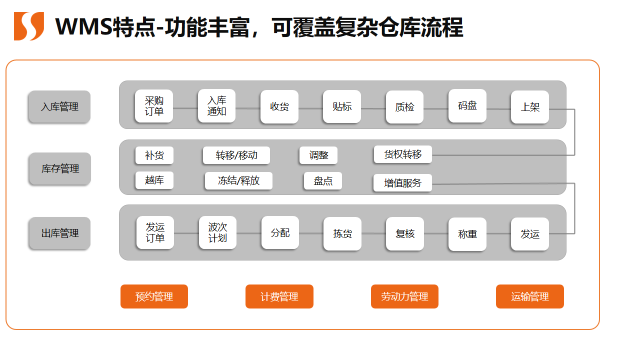Click the orange S logo icon
Viewport: 640px width, 360px height.
(x=29, y=26)
